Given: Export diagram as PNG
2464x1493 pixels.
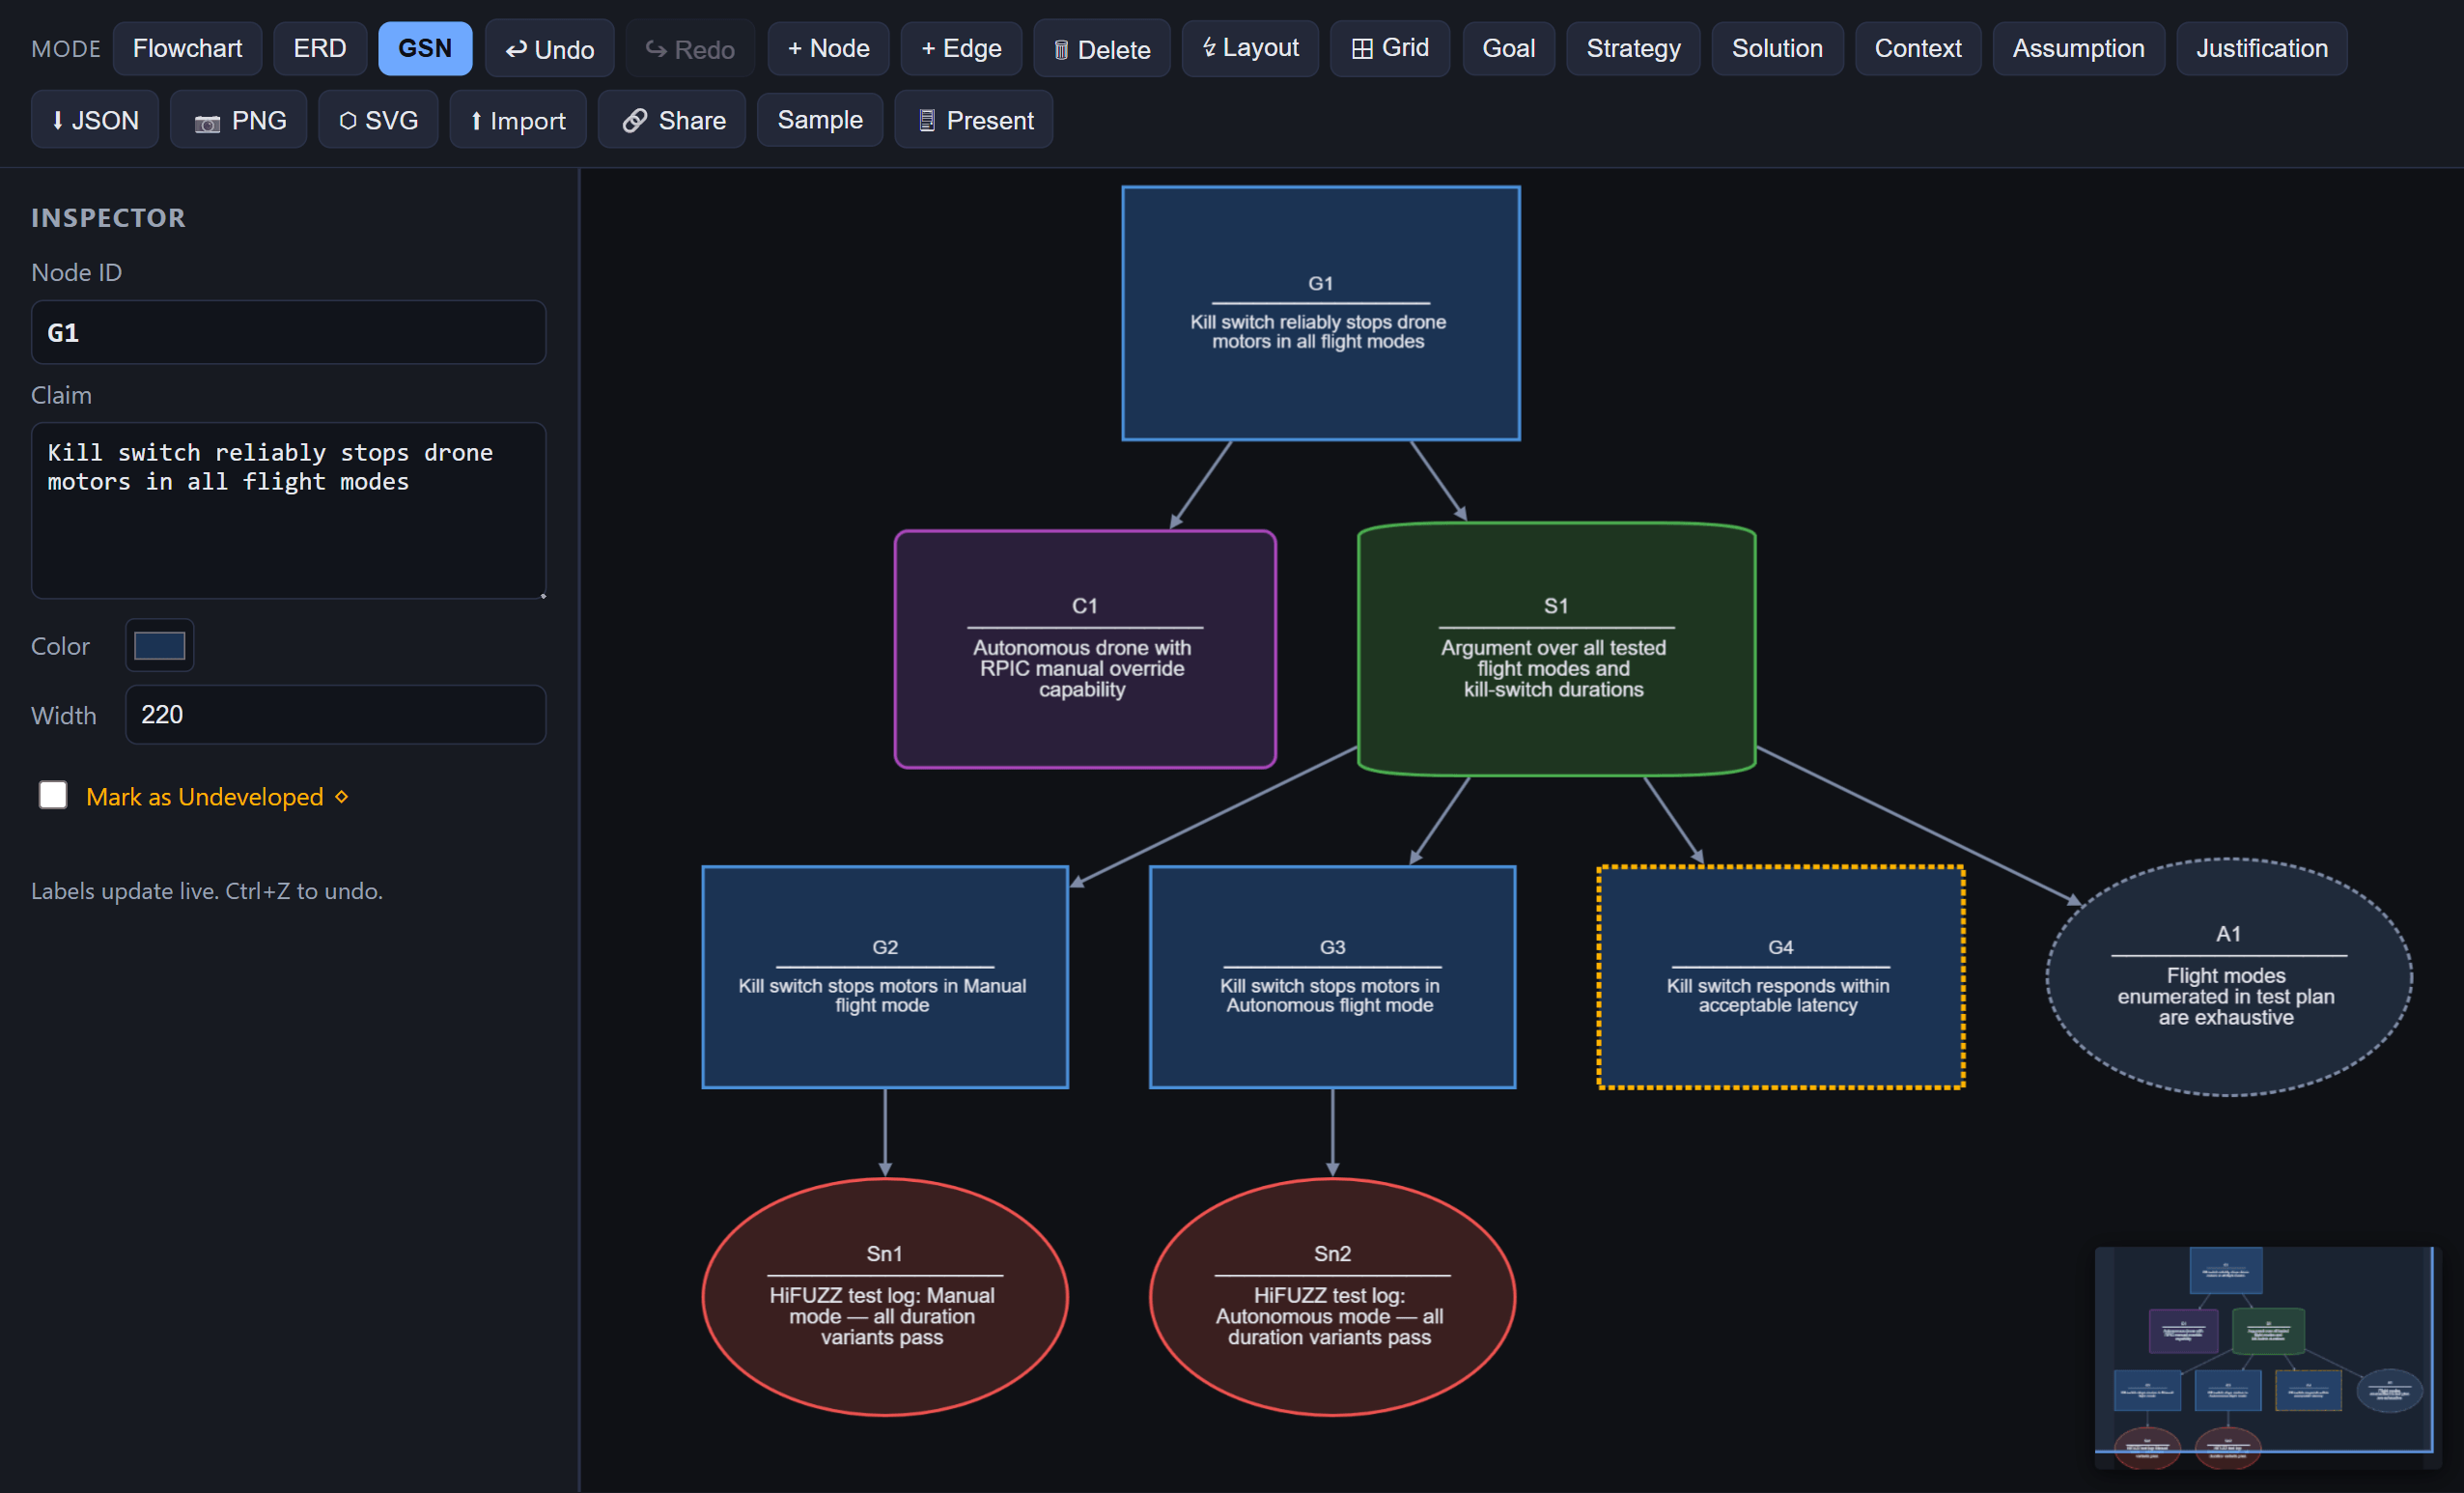Looking at the screenshot, I should (x=239, y=120).
